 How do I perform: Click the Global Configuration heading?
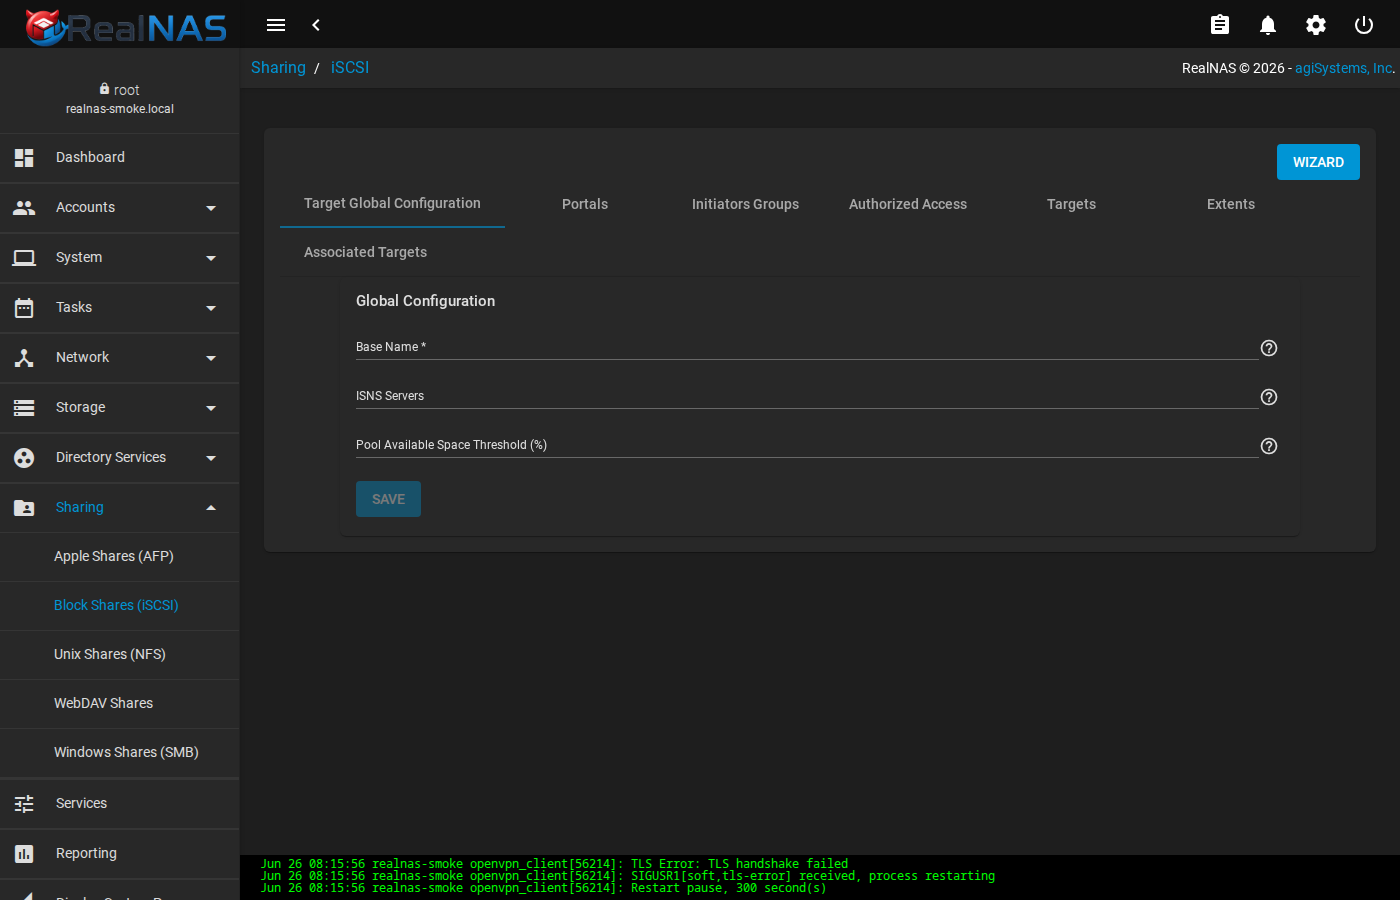(425, 301)
